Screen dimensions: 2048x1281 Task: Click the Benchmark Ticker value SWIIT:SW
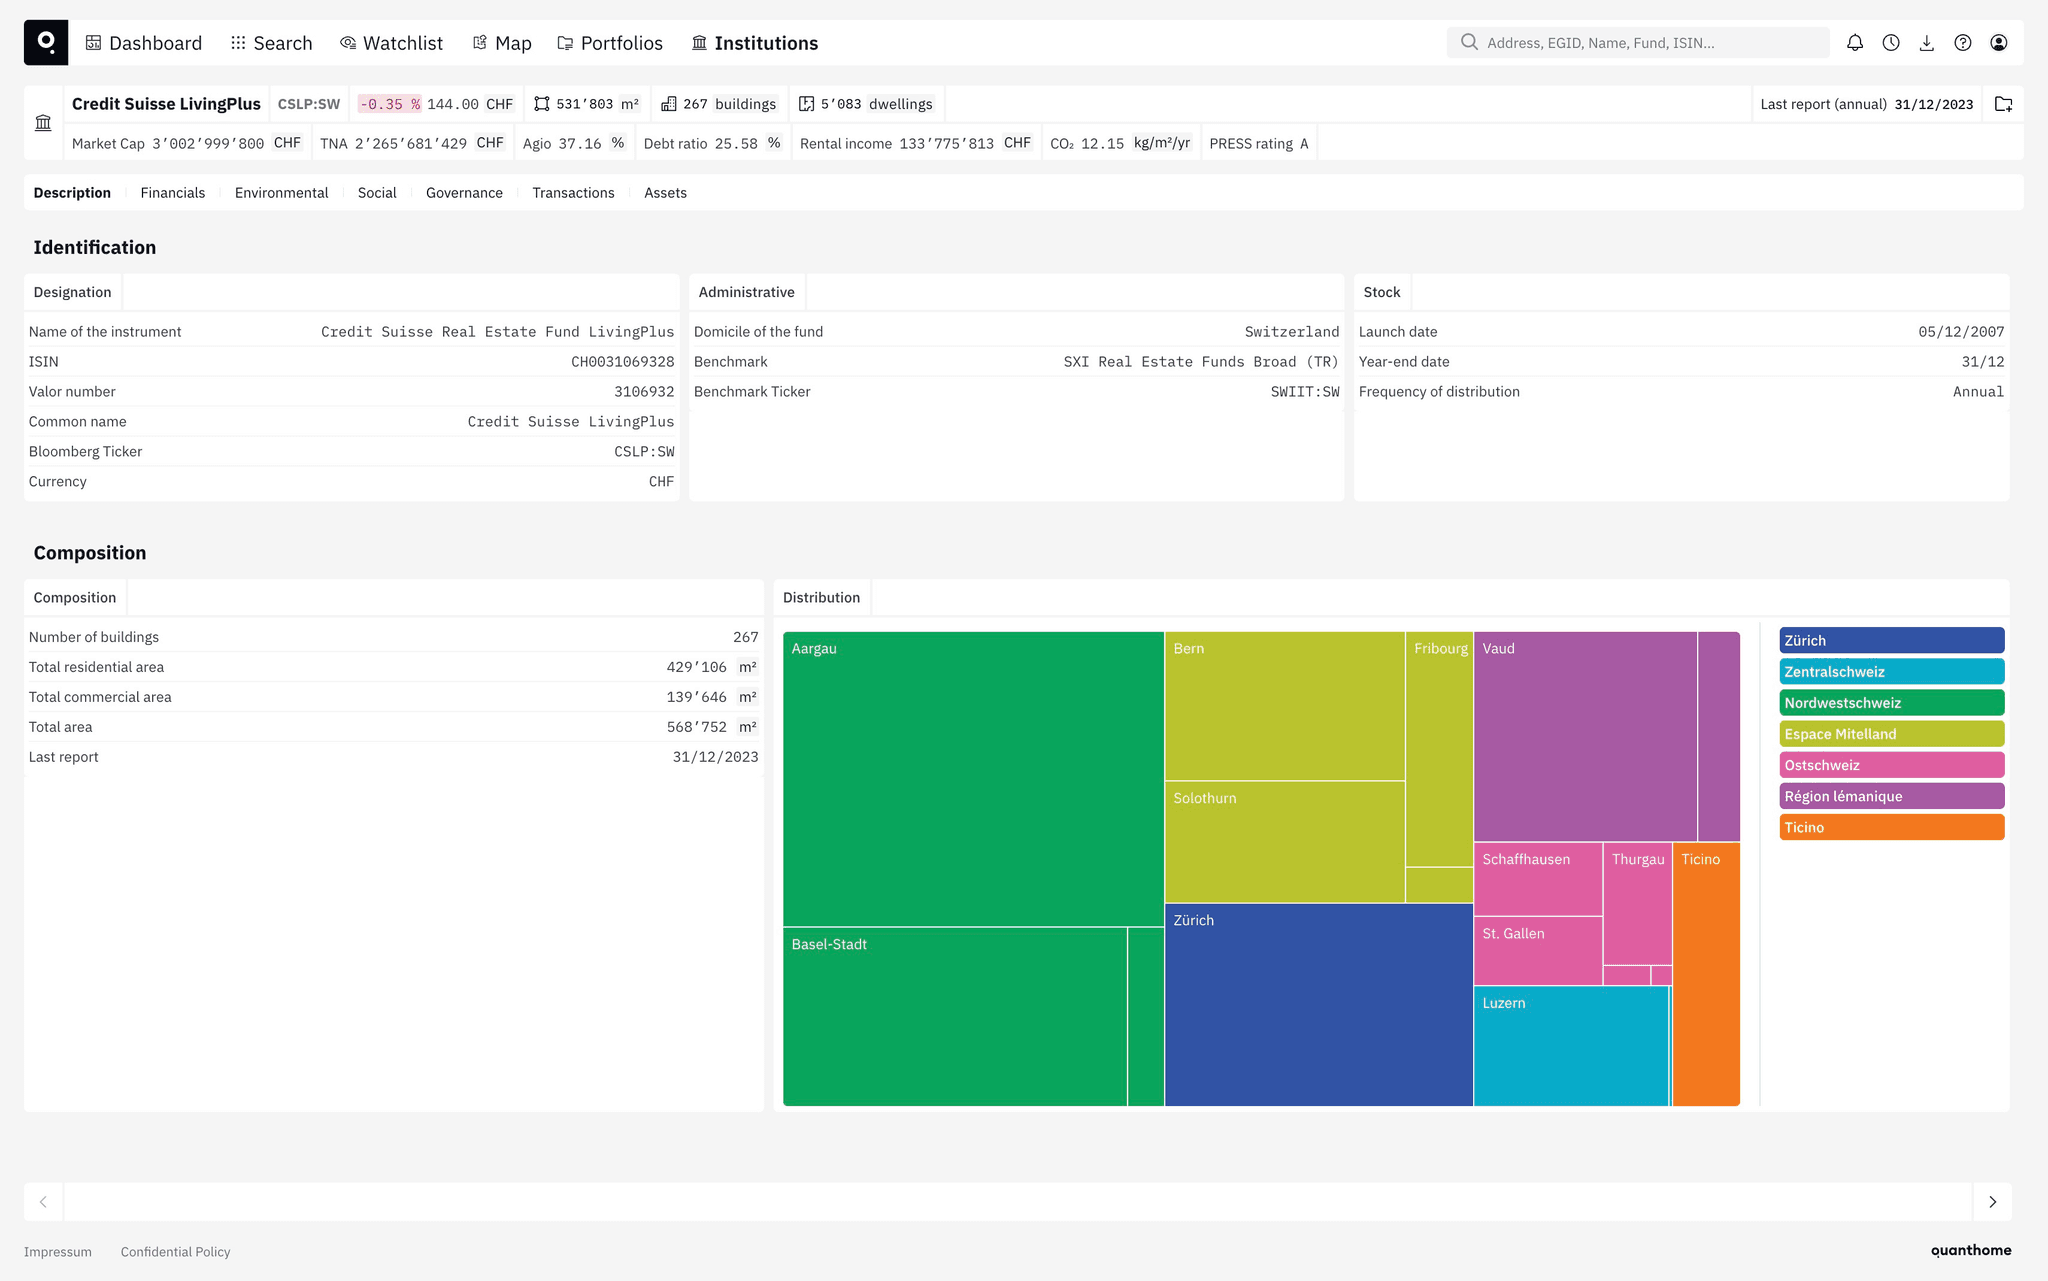1305,392
